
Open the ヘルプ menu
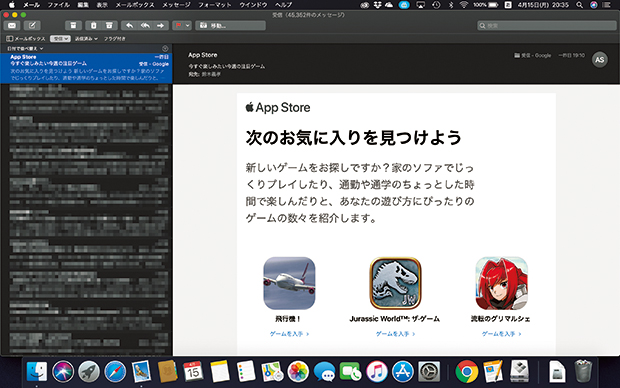(283, 5)
